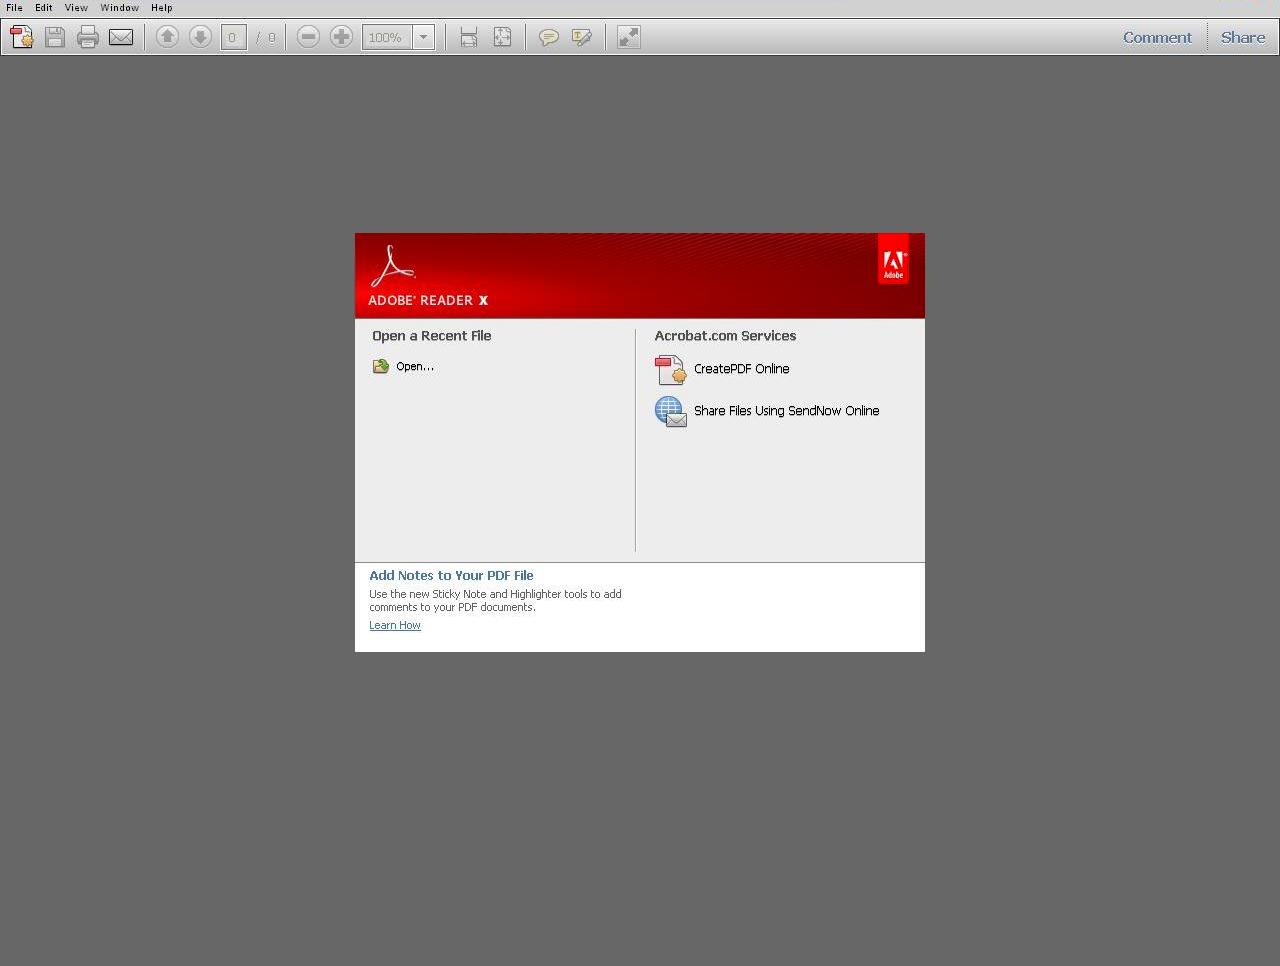Expand the zoom level dropdown

[x=423, y=37]
